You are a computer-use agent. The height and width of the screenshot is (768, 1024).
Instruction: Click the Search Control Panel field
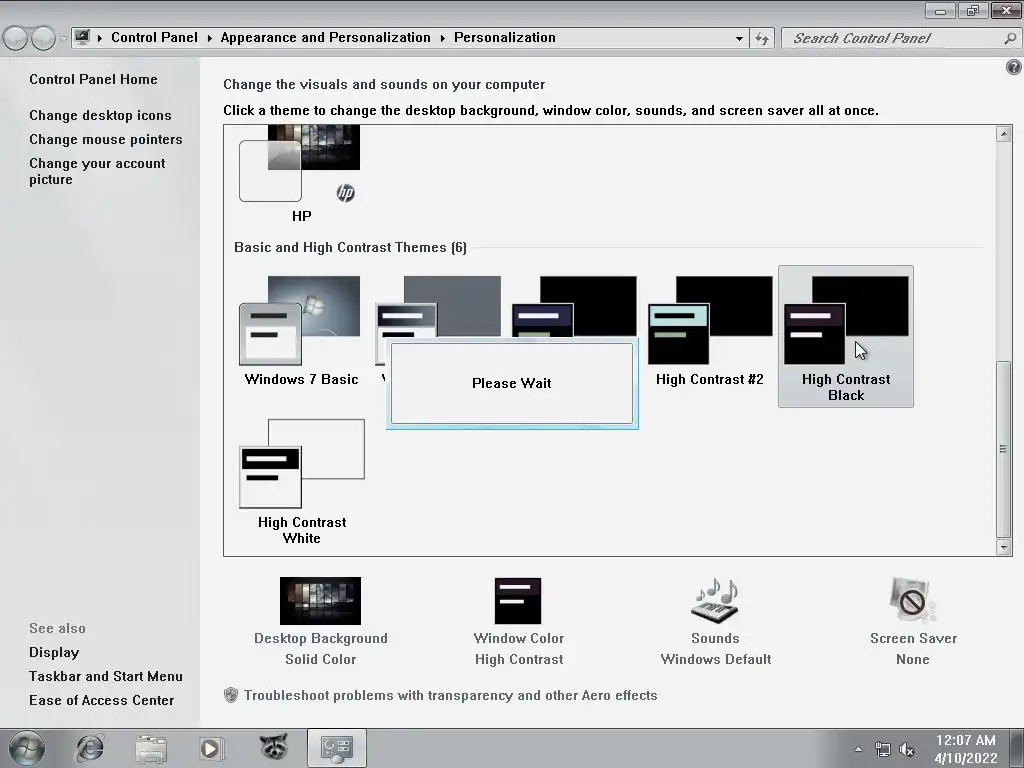pyautogui.click(x=900, y=39)
